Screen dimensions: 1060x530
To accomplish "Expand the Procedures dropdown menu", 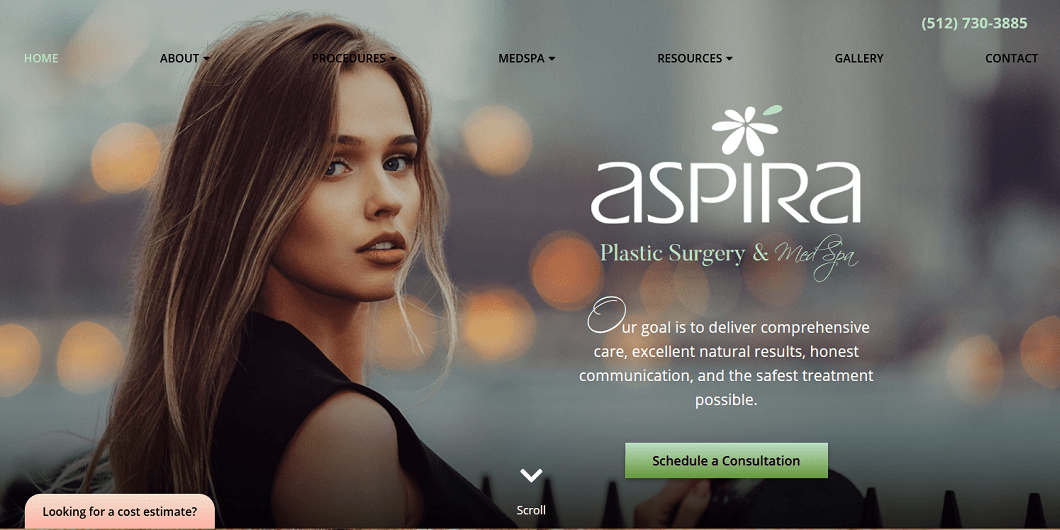I will (x=354, y=58).
